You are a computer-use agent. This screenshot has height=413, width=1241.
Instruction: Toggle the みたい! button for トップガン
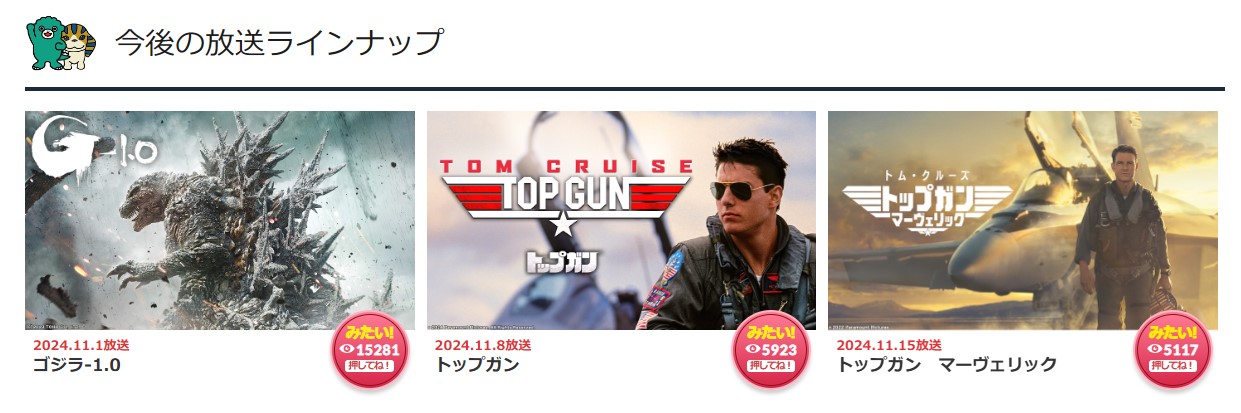point(771,350)
